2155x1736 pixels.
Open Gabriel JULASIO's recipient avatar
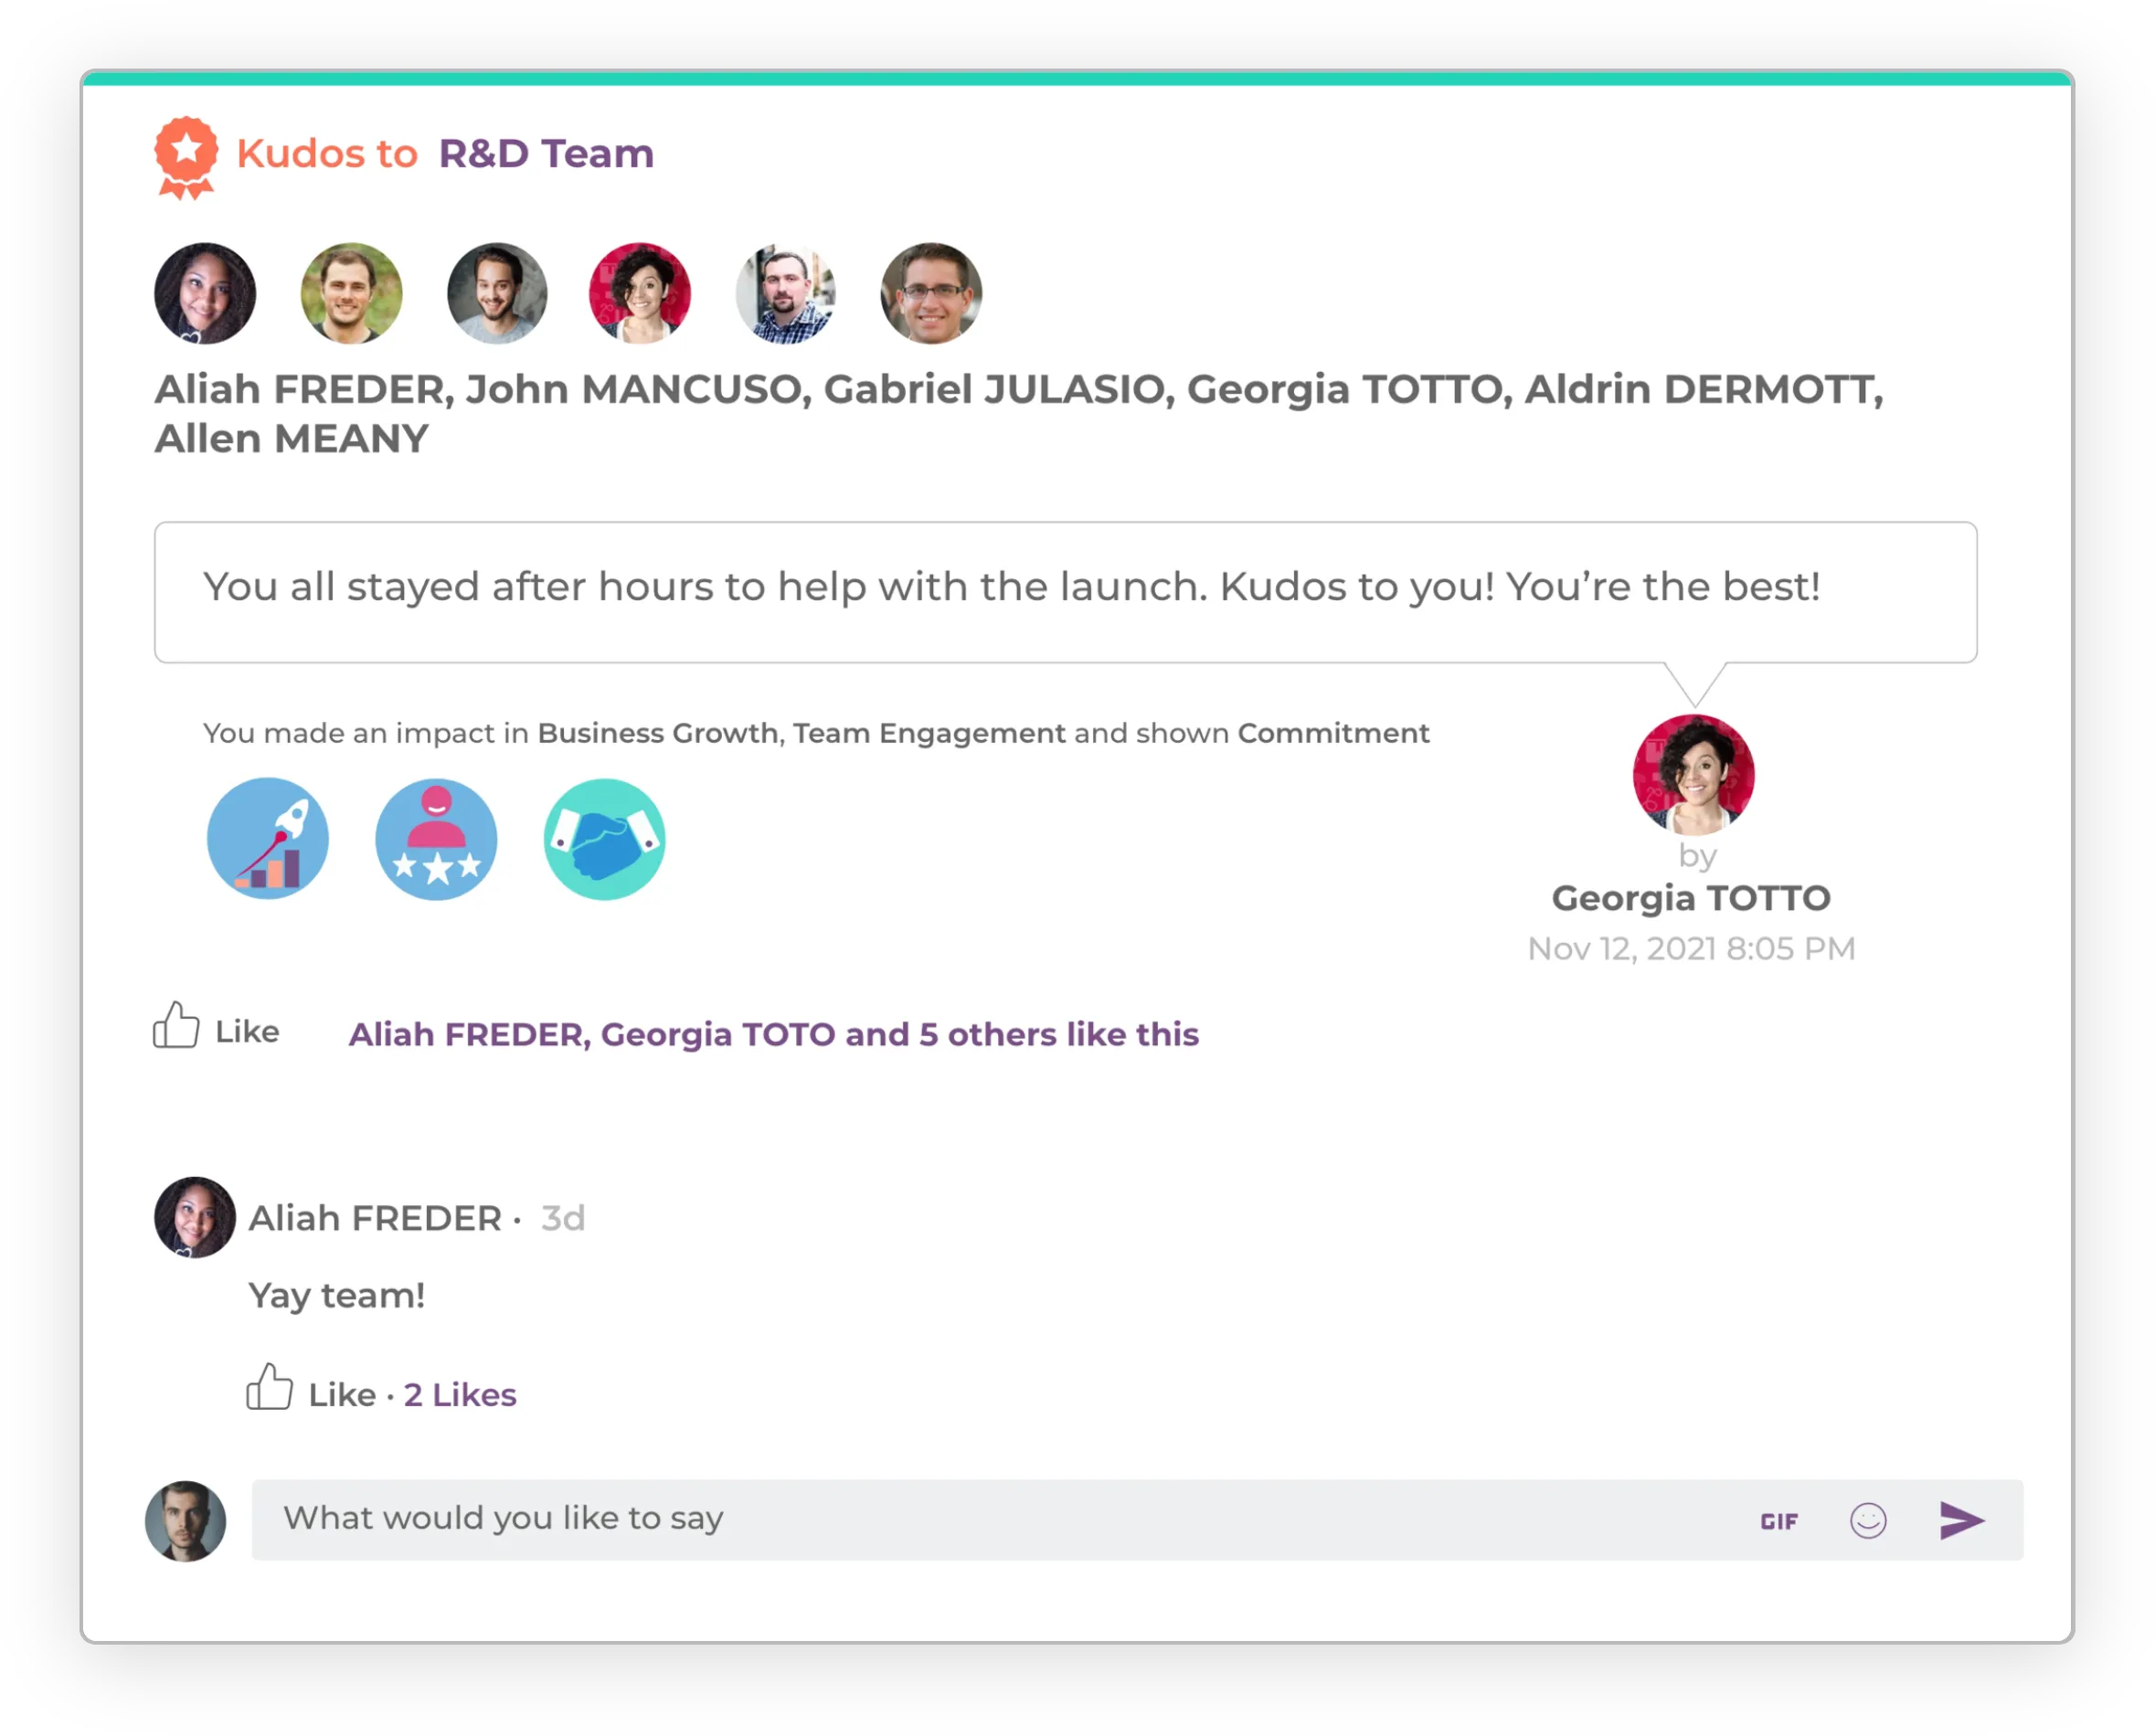(497, 293)
